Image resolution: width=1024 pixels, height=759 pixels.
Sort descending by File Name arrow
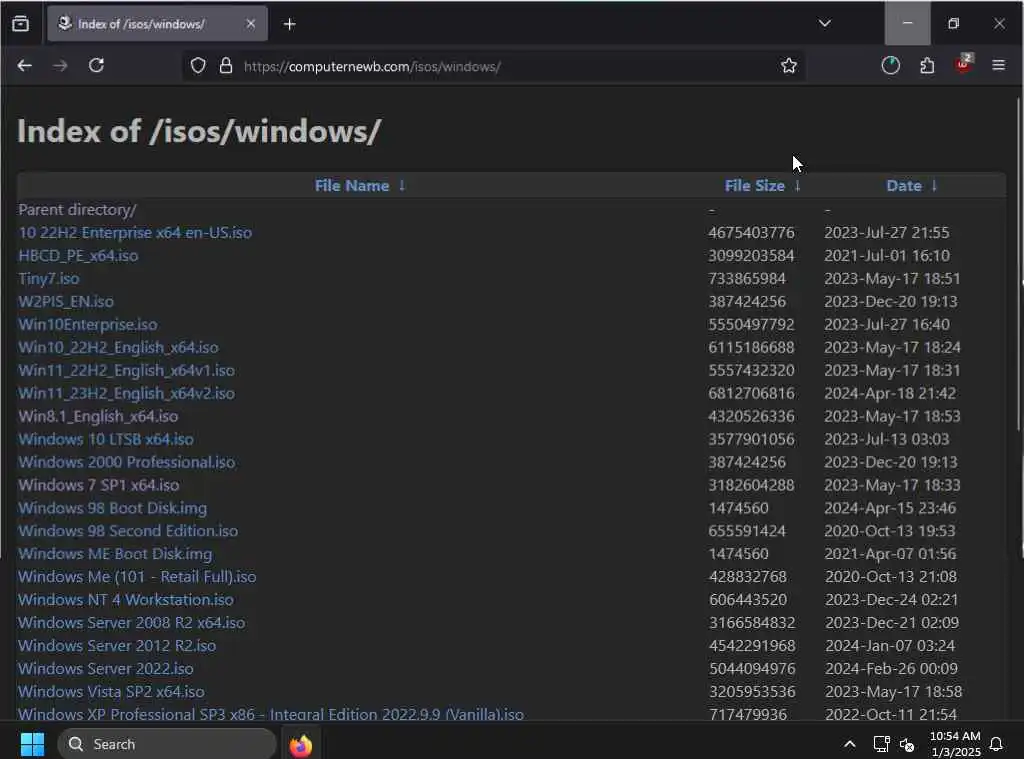(x=402, y=186)
